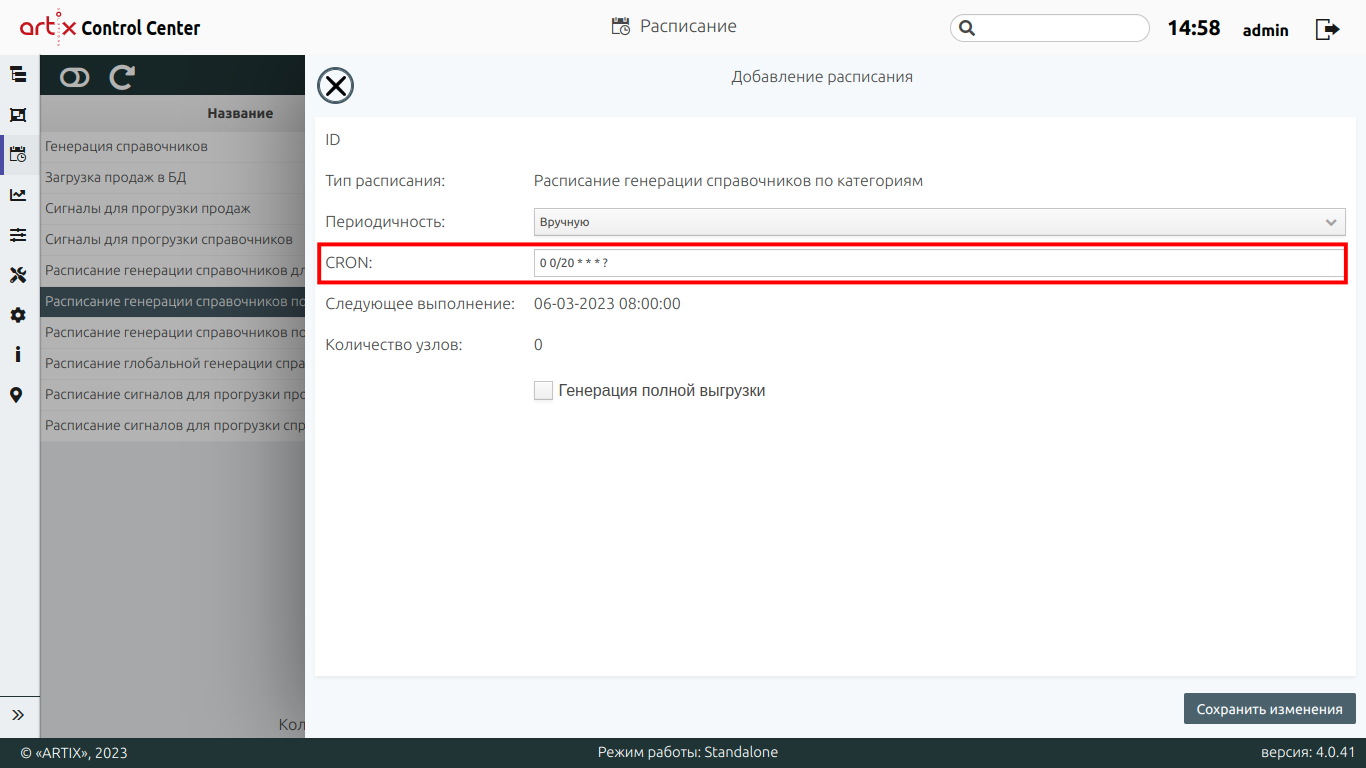Select Загрузка продаж в БД row

coord(116,177)
